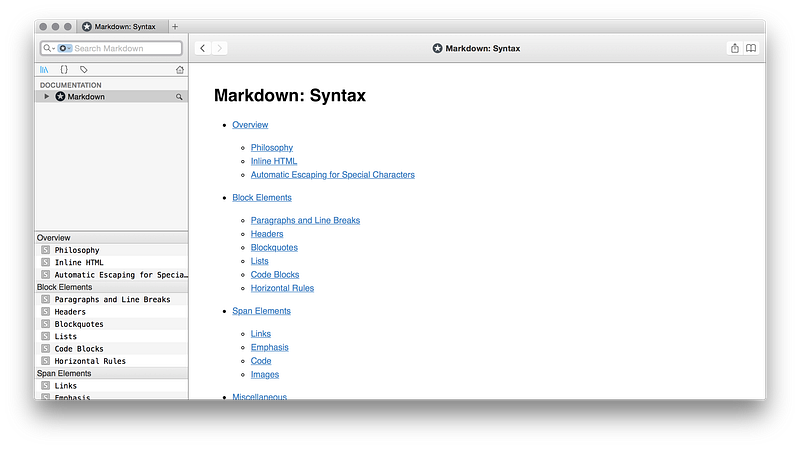Open the bookmarks book icon
Screen dimensions: 800x449
tap(751, 48)
